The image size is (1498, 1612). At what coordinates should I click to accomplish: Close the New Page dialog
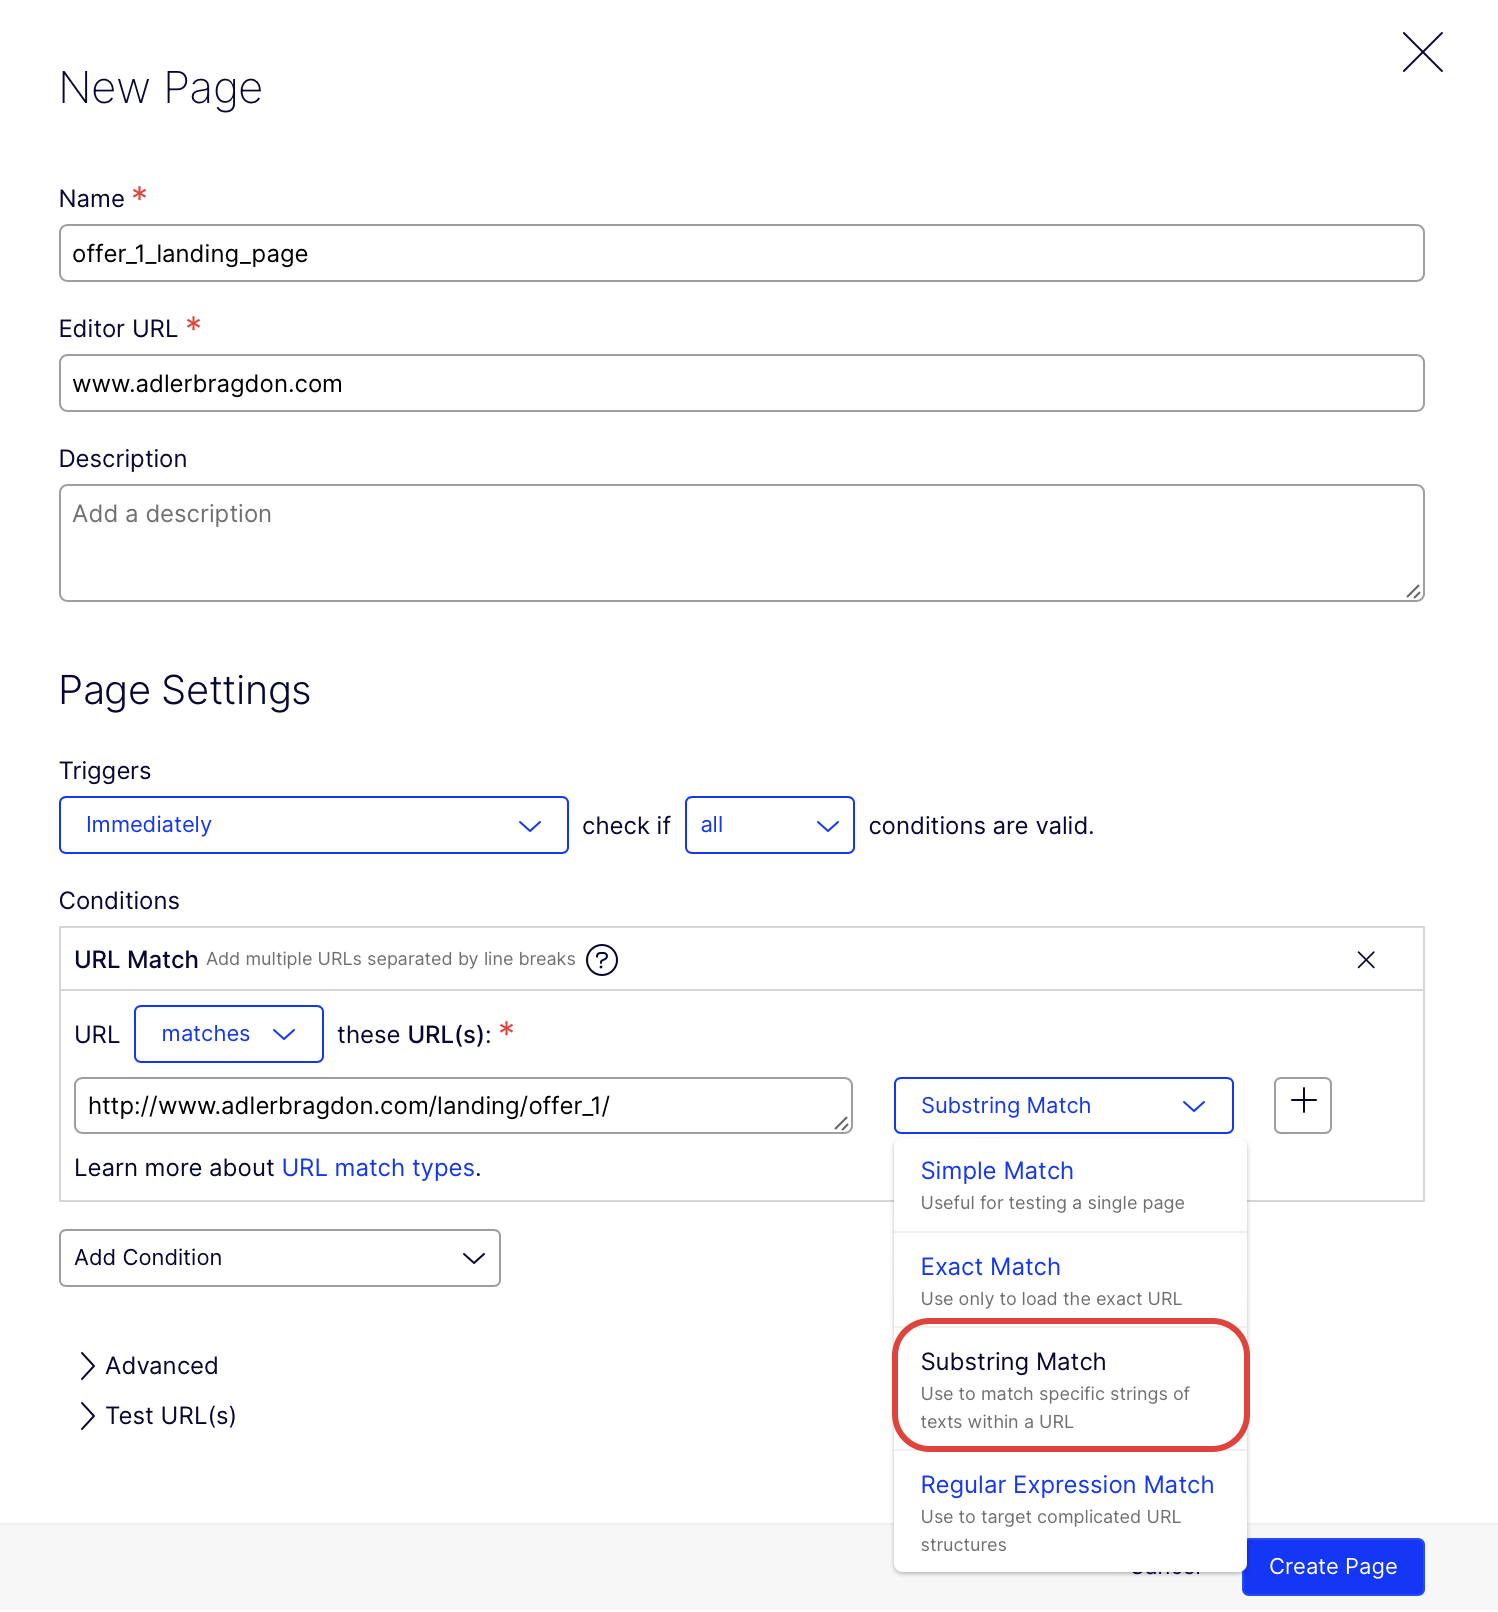click(x=1422, y=52)
